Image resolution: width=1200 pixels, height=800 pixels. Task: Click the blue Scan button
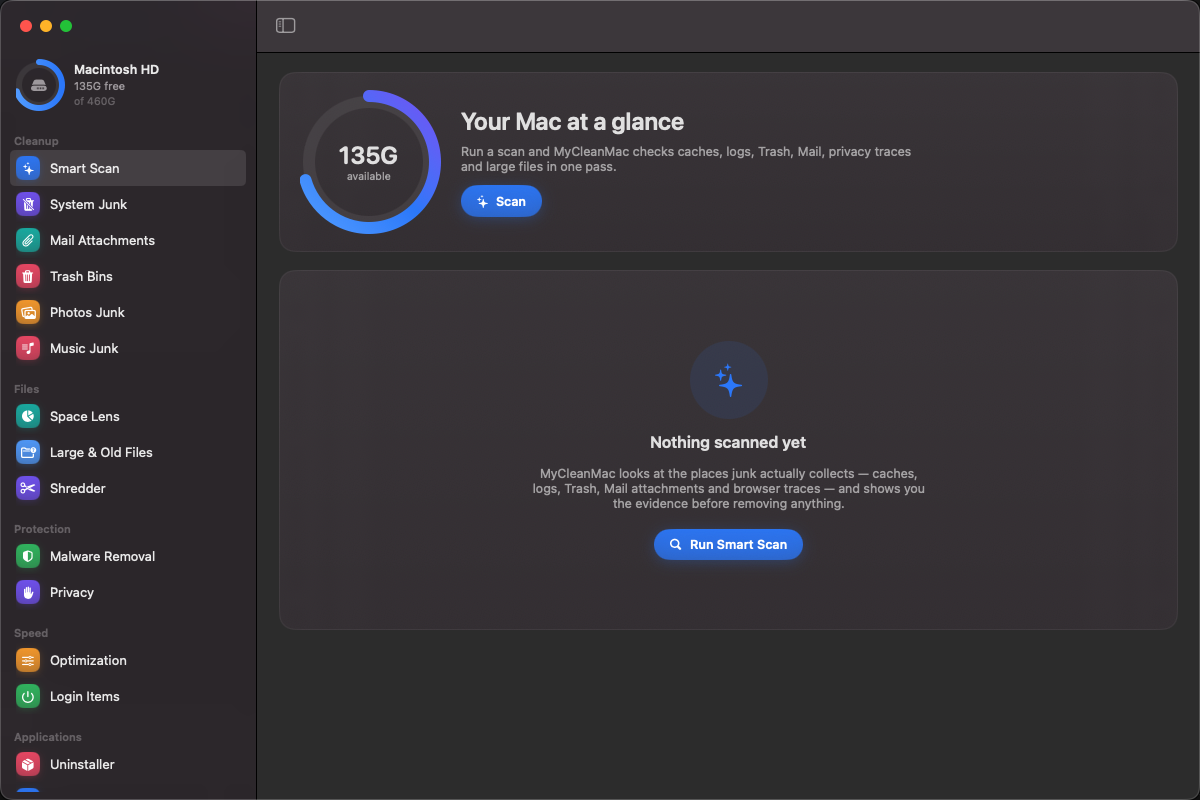(x=501, y=201)
